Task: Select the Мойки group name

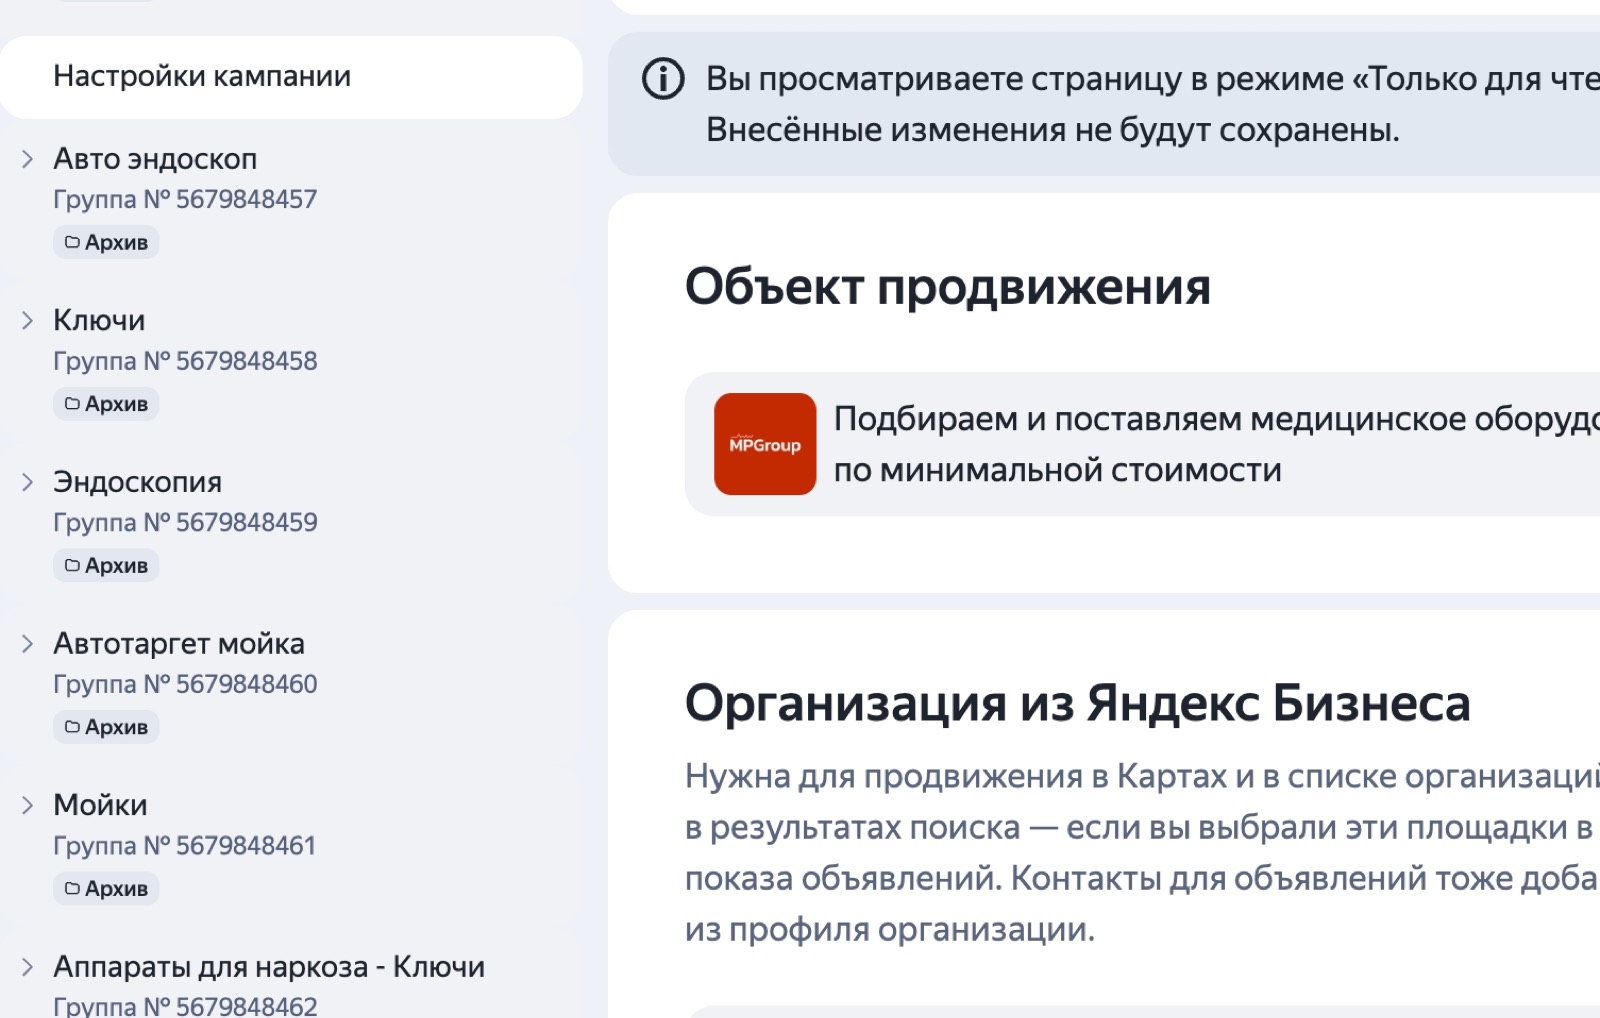Action: tap(100, 805)
